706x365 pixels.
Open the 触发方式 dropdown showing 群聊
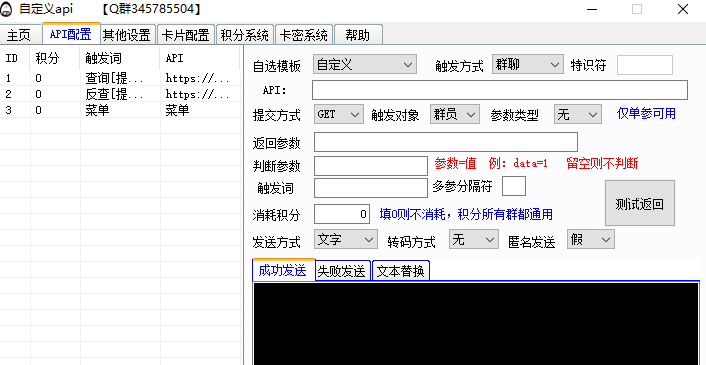527,64
